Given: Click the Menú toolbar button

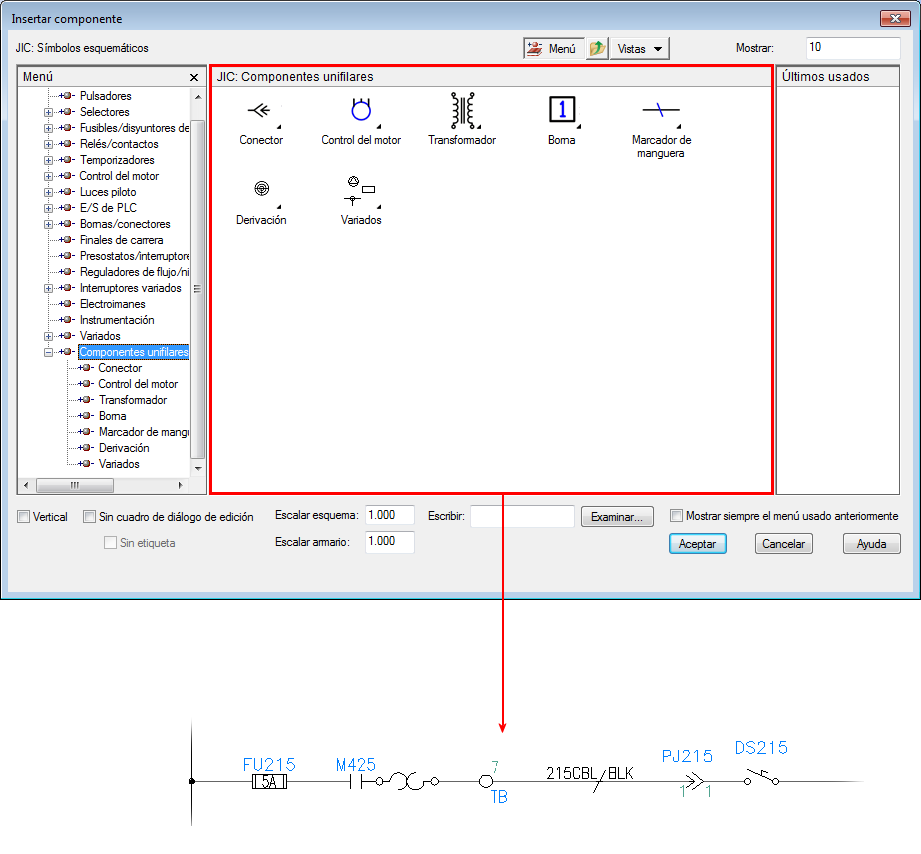Looking at the screenshot, I should pyautogui.click(x=553, y=48).
